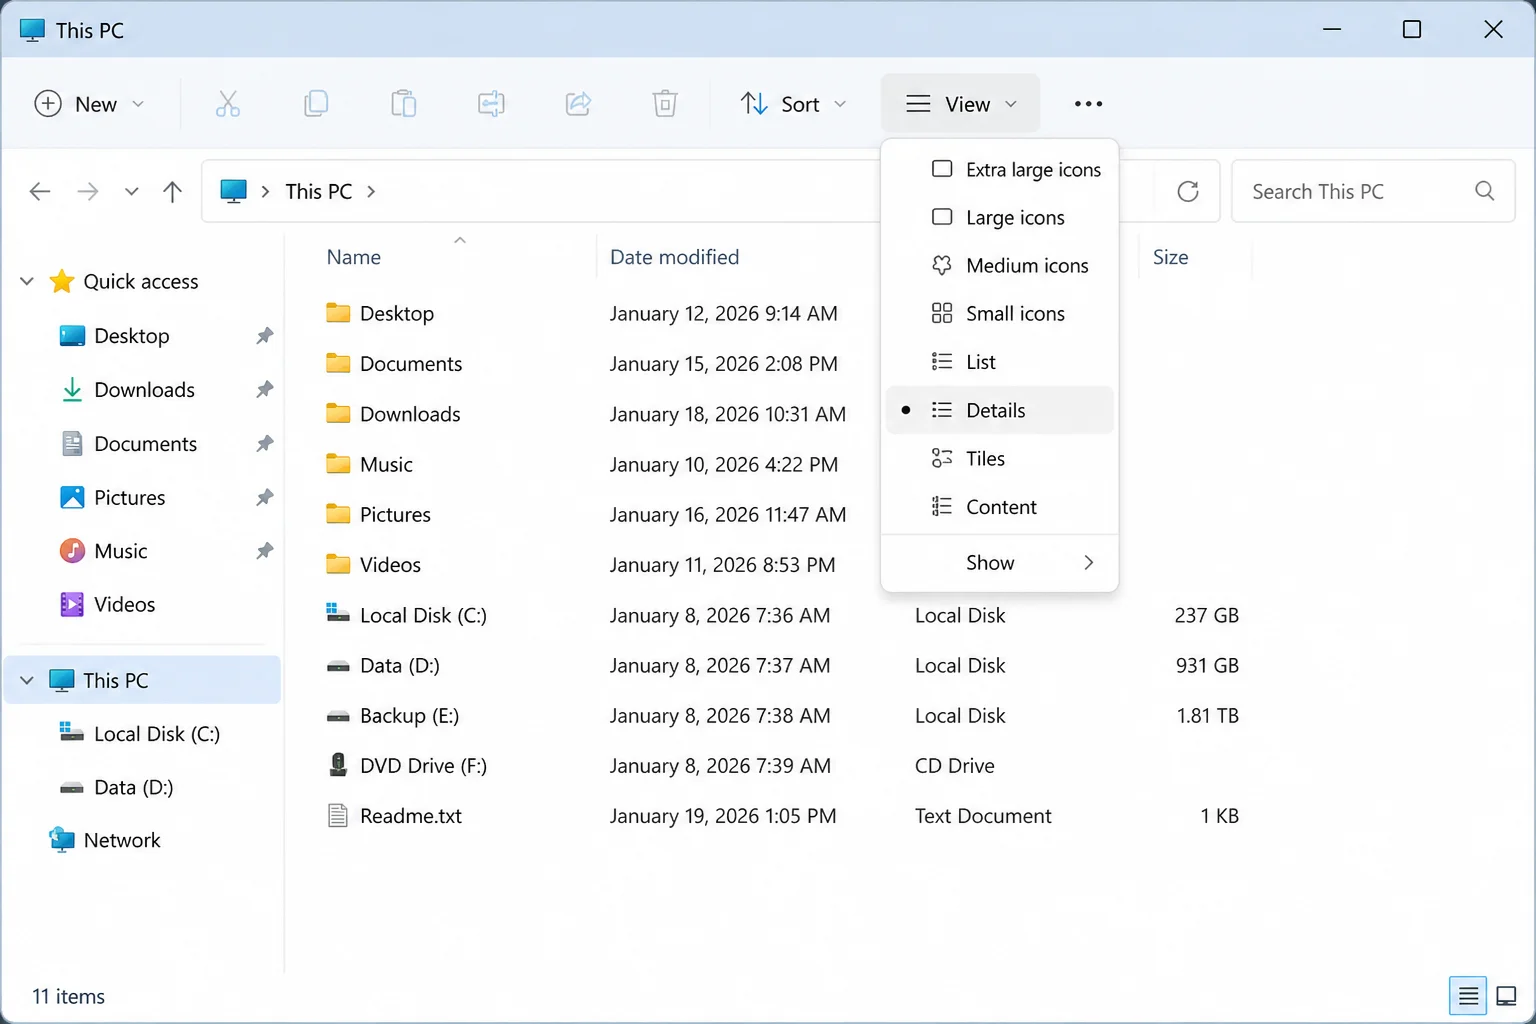Click the Share icon in toolbar
1536x1024 pixels.
point(578,104)
